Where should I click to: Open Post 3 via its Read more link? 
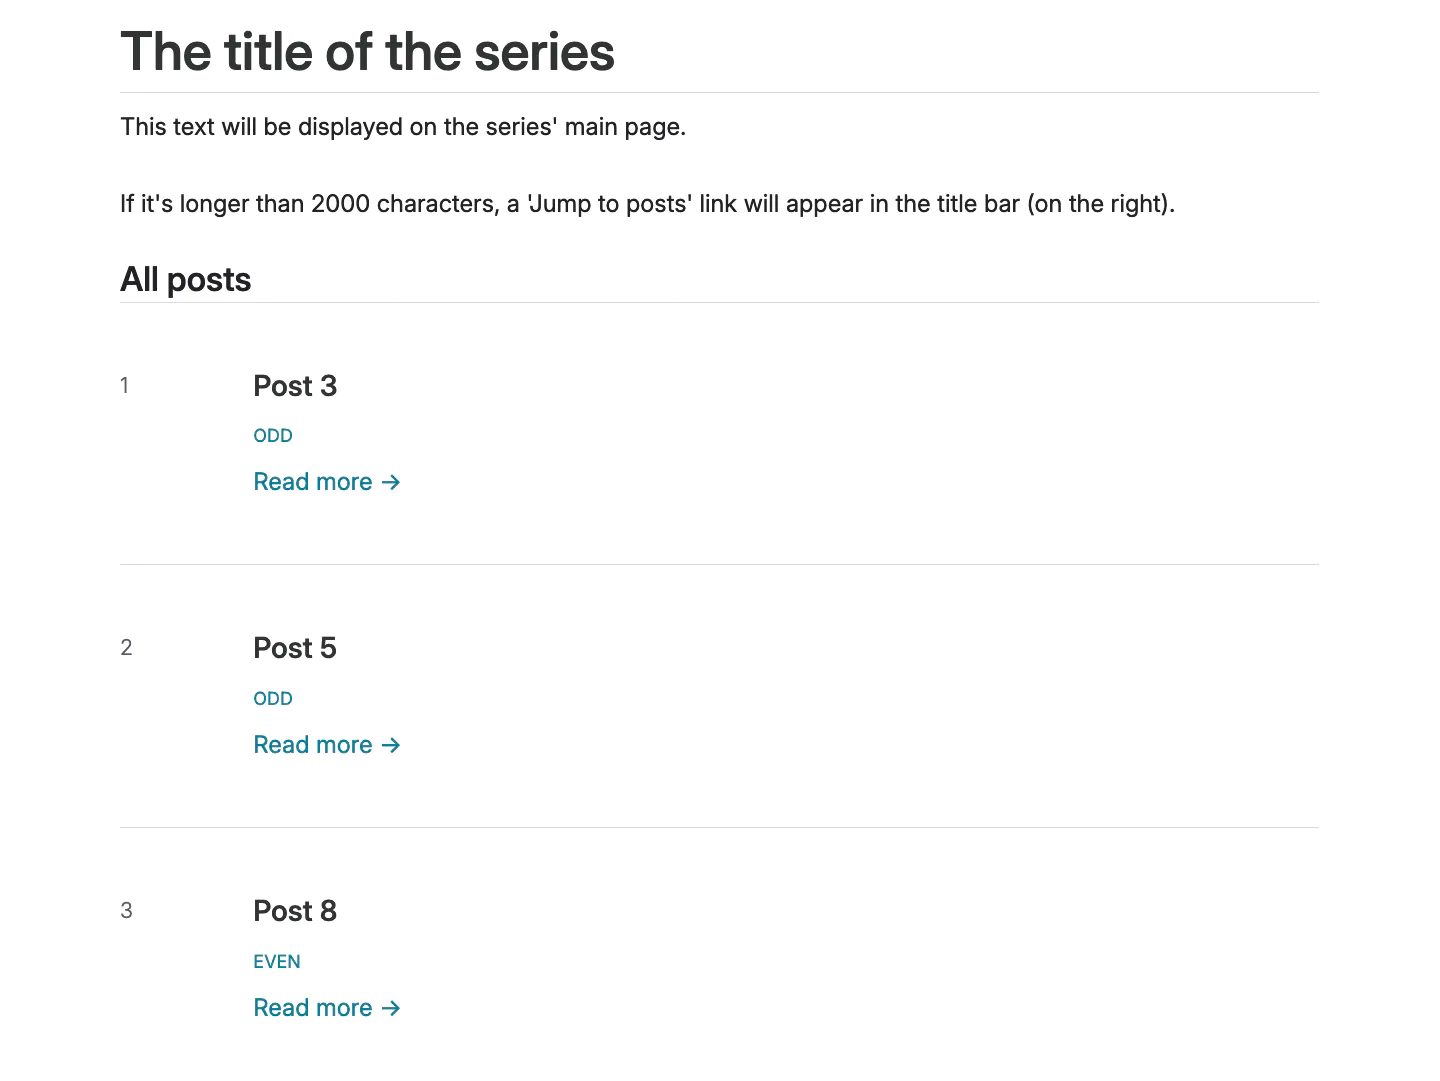312,481
